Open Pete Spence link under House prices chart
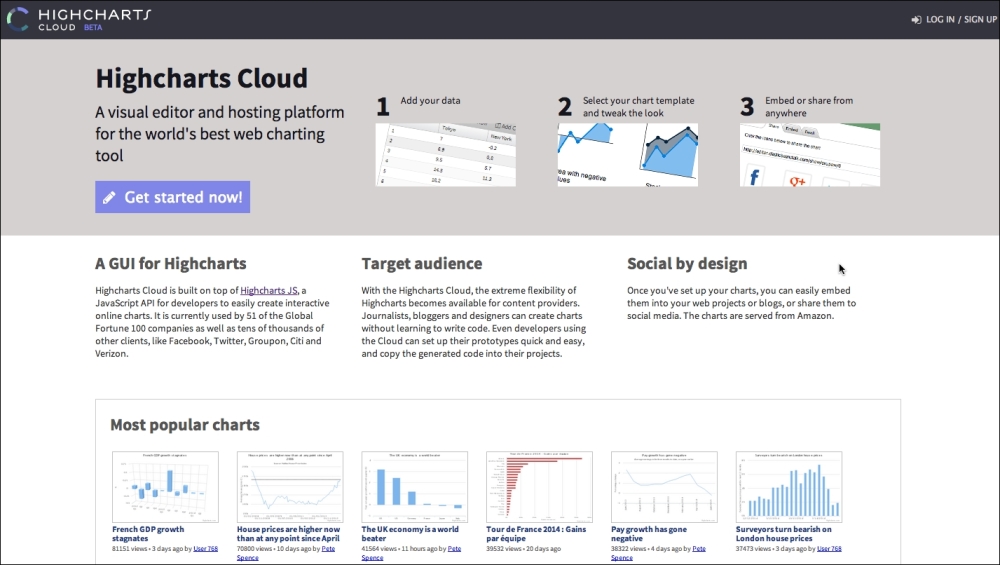 pyautogui.click(x=328, y=548)
